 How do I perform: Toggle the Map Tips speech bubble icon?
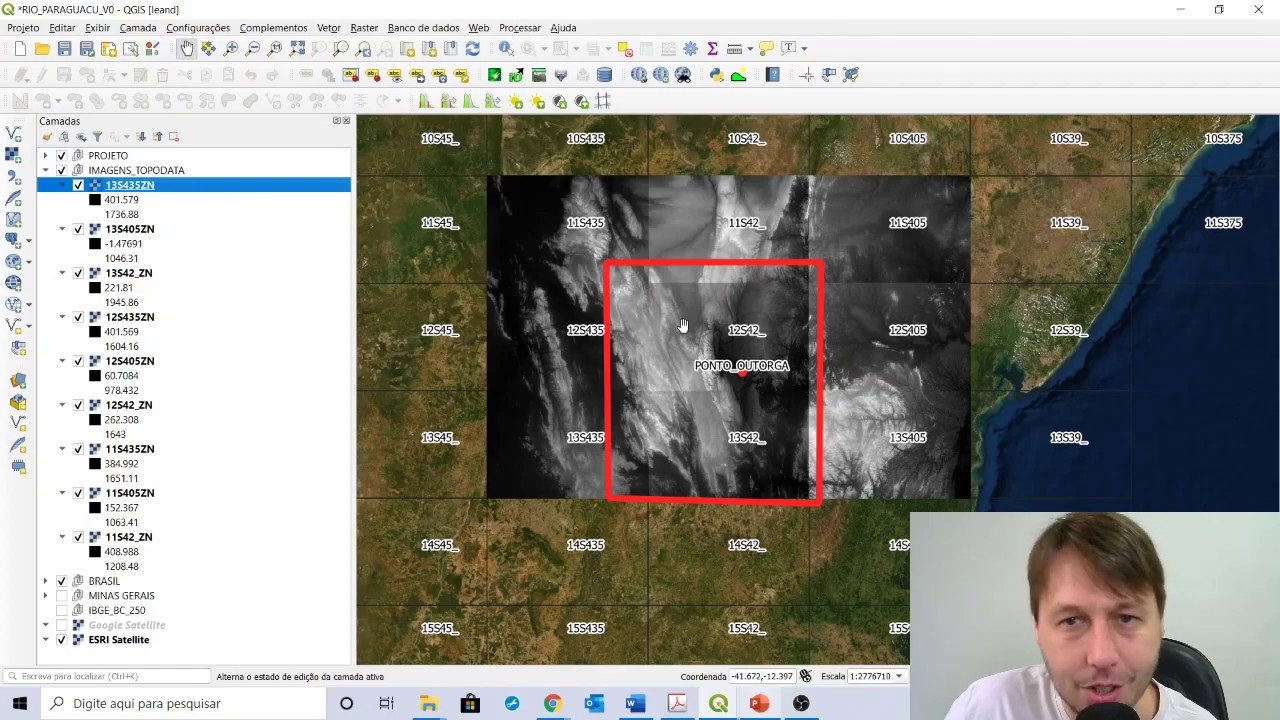click(766, 47)
